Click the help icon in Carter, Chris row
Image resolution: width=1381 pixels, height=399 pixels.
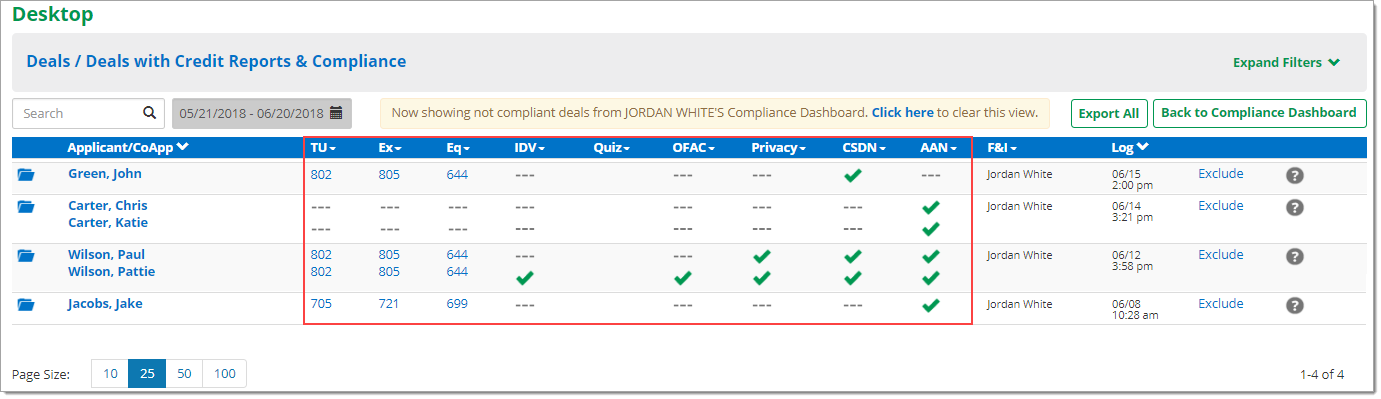(x=1295, y=208)
